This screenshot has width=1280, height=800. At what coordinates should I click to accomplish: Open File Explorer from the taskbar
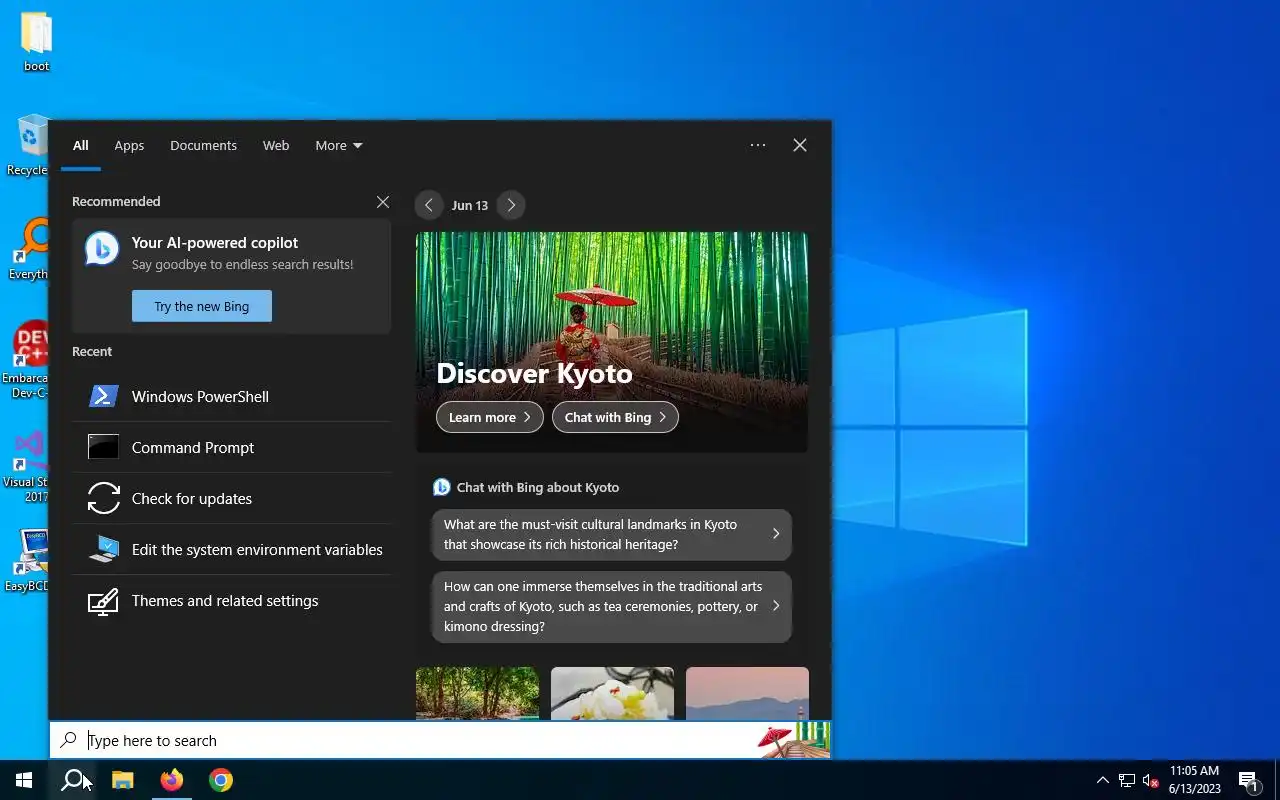122,780
